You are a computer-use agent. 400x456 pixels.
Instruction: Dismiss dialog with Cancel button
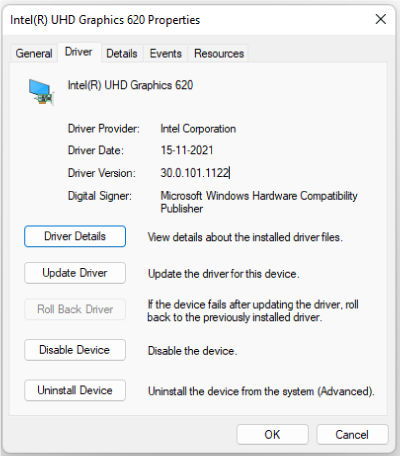pyautogui.click(x=352, y=435)
